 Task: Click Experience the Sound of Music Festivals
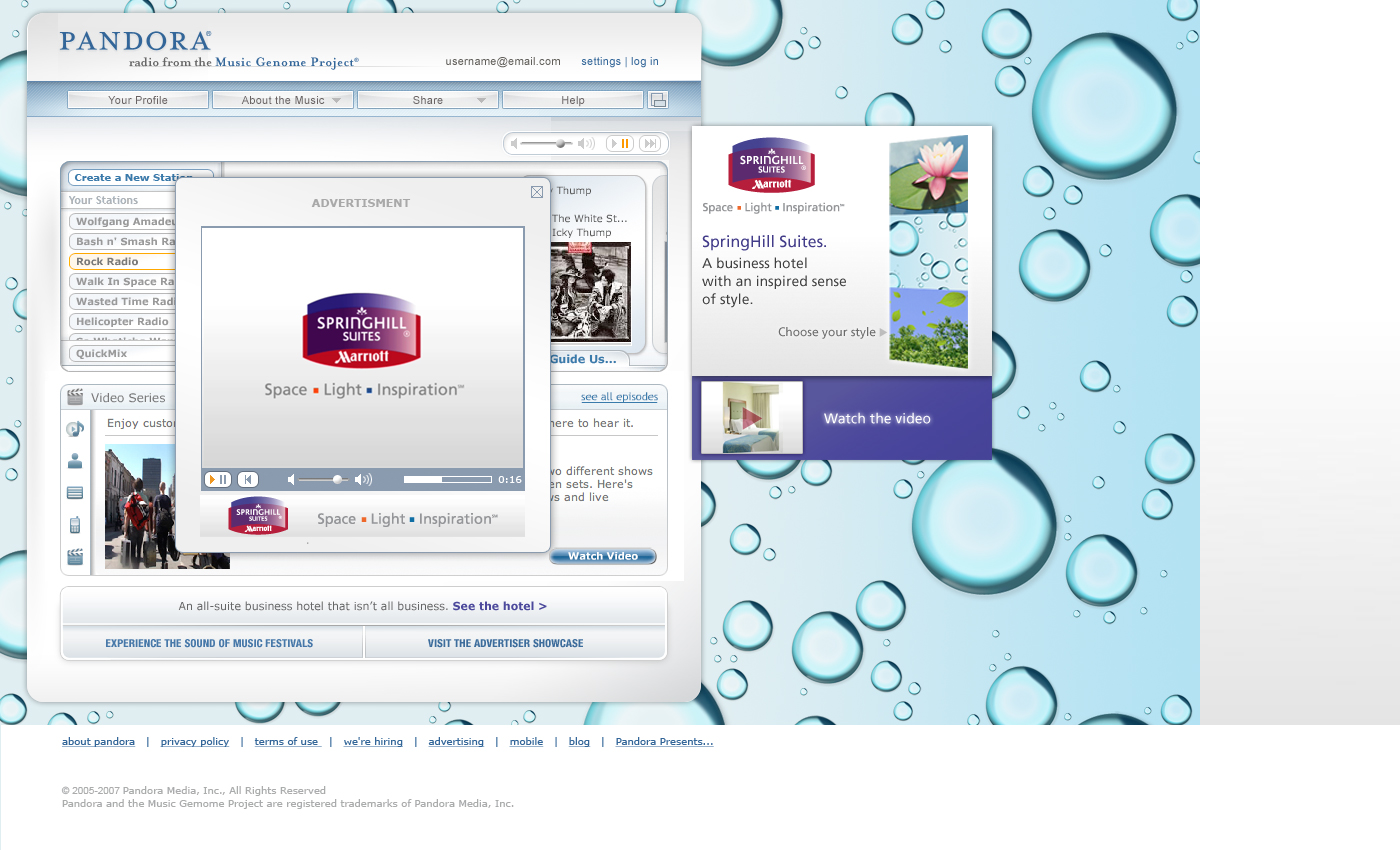(209, 643)
